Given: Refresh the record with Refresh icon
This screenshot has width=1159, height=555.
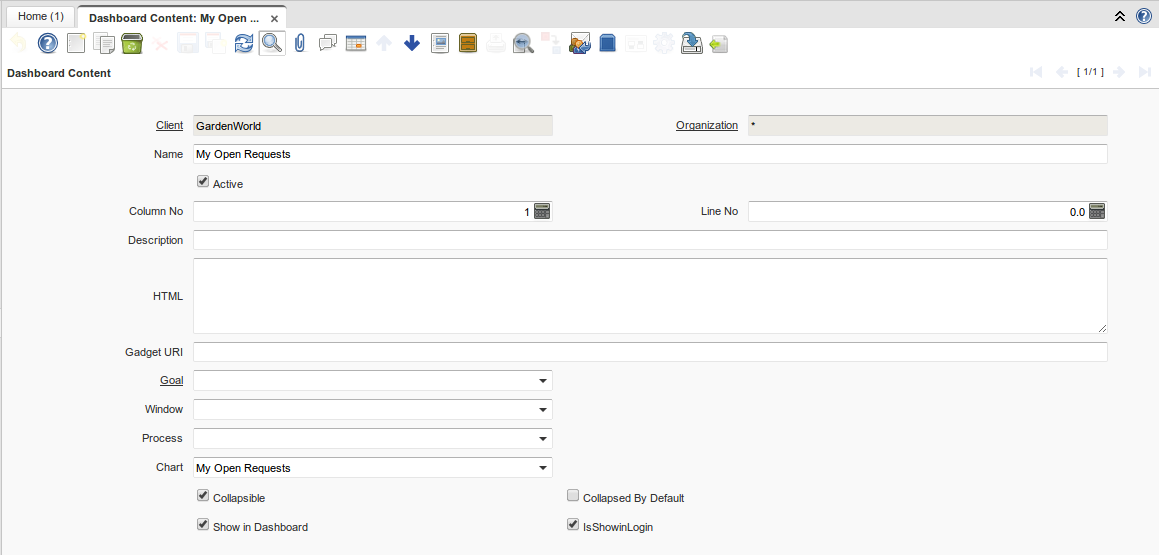Looking at the screenshot, I should point(244,44).
